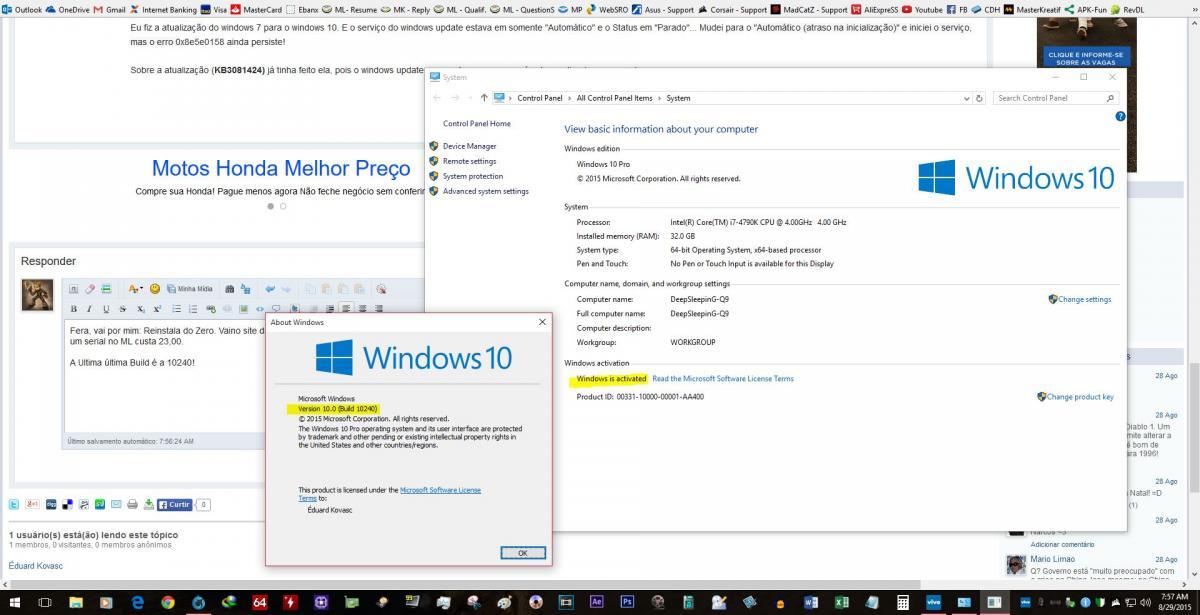The width and height of the screenshot is (1200, 615).
Task: Open Internet Banking bookmark
Action: [163, 9]
